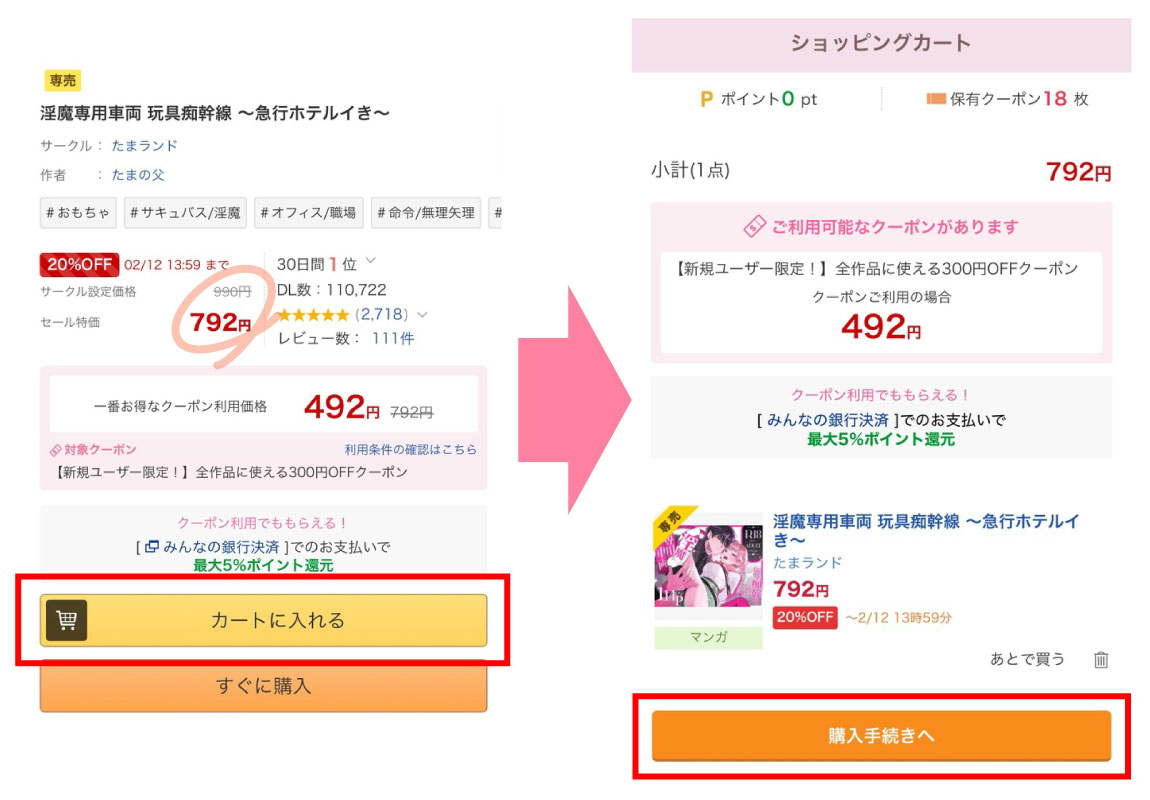
Task: Expand the 30日間 ranking chevron
Action: (371, 261)
